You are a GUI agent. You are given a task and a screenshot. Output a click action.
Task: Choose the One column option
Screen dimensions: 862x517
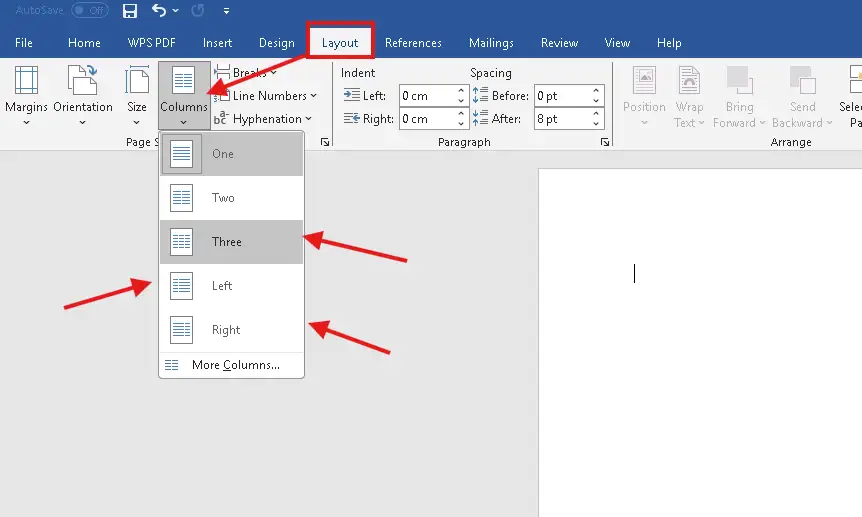click(x=231, y=154)
